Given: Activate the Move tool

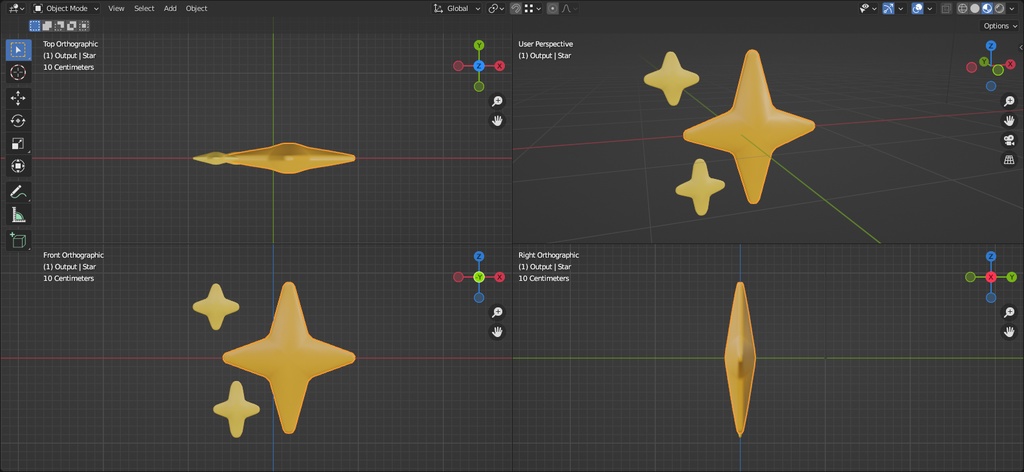Looking at the screenshot, I should point(18,98).
